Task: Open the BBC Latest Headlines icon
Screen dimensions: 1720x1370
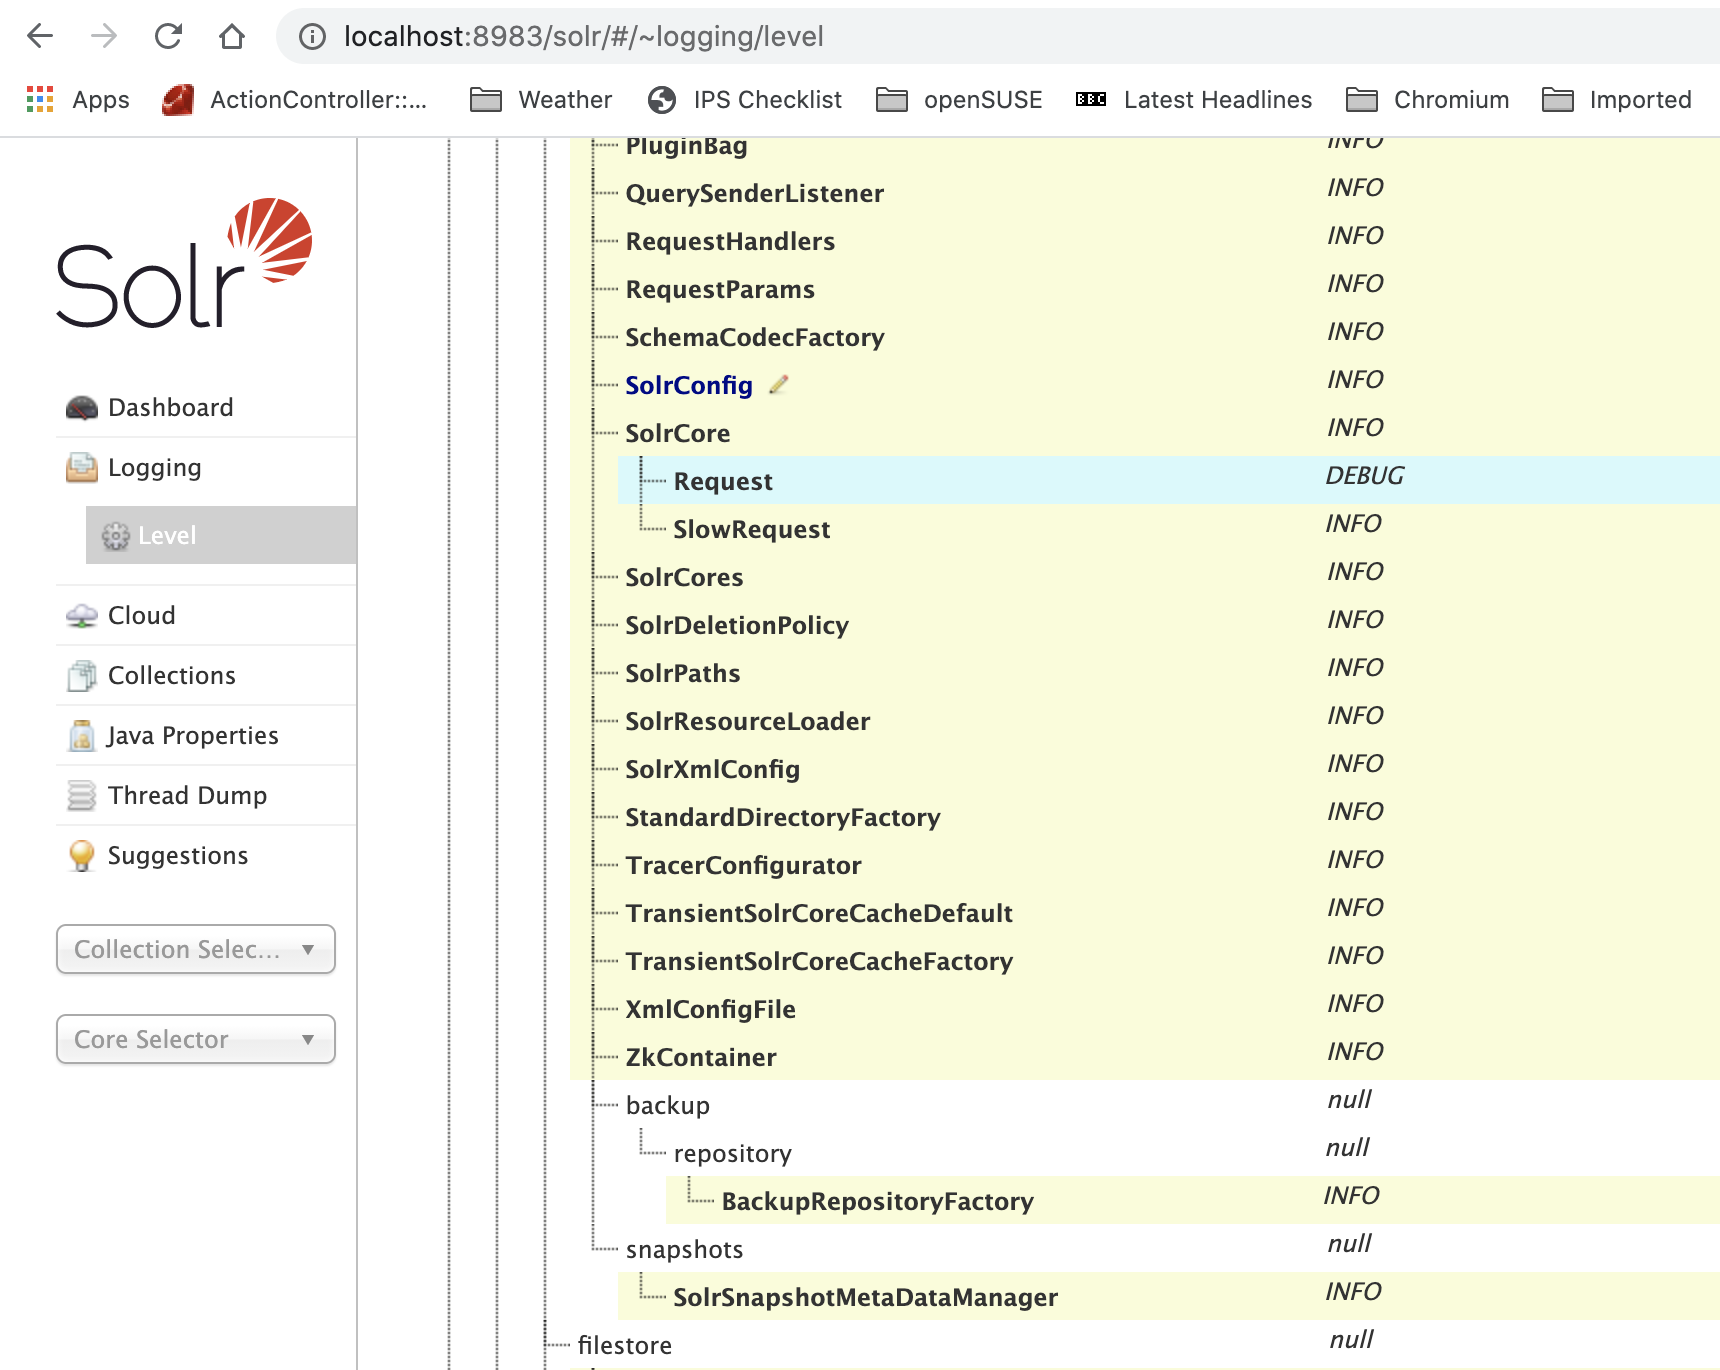Action: (x=1091, y=99)
